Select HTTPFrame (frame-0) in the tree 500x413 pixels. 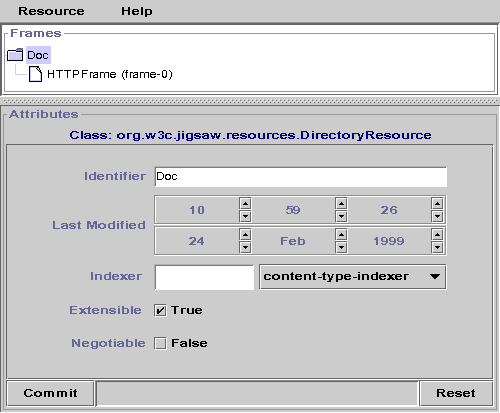point(110,74)
